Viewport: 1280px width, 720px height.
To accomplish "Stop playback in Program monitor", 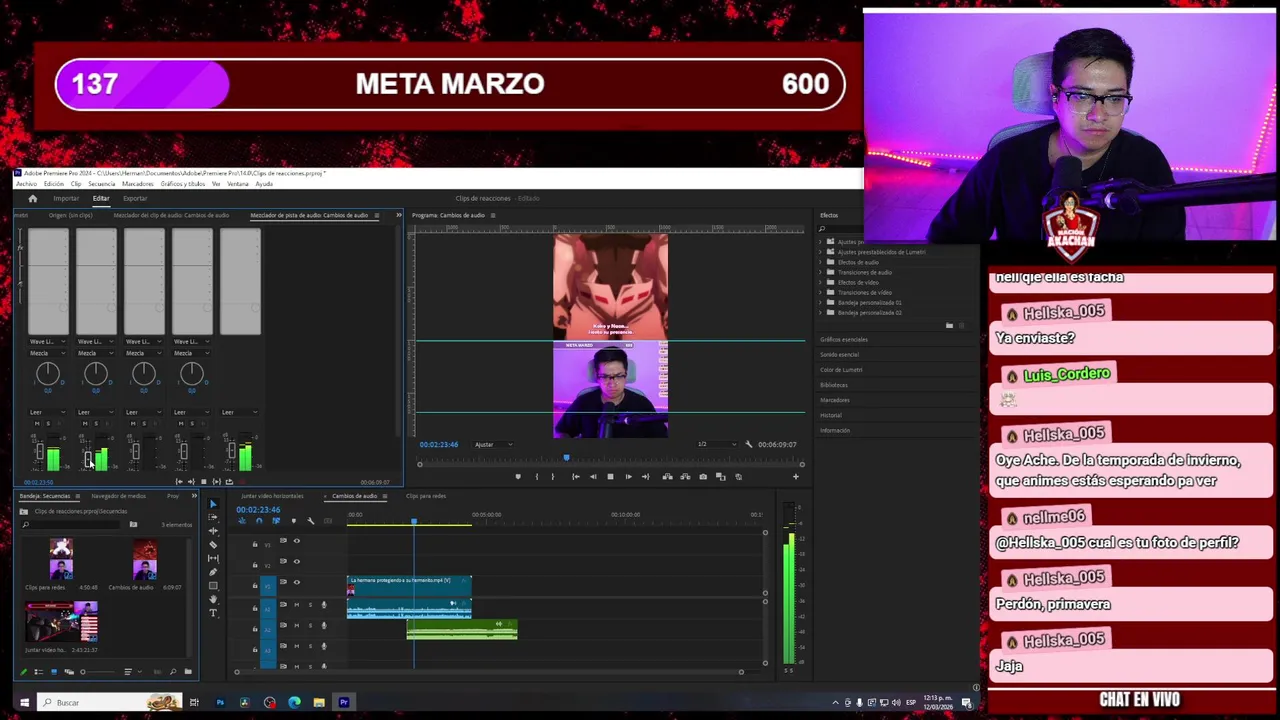I will point(610,477).
